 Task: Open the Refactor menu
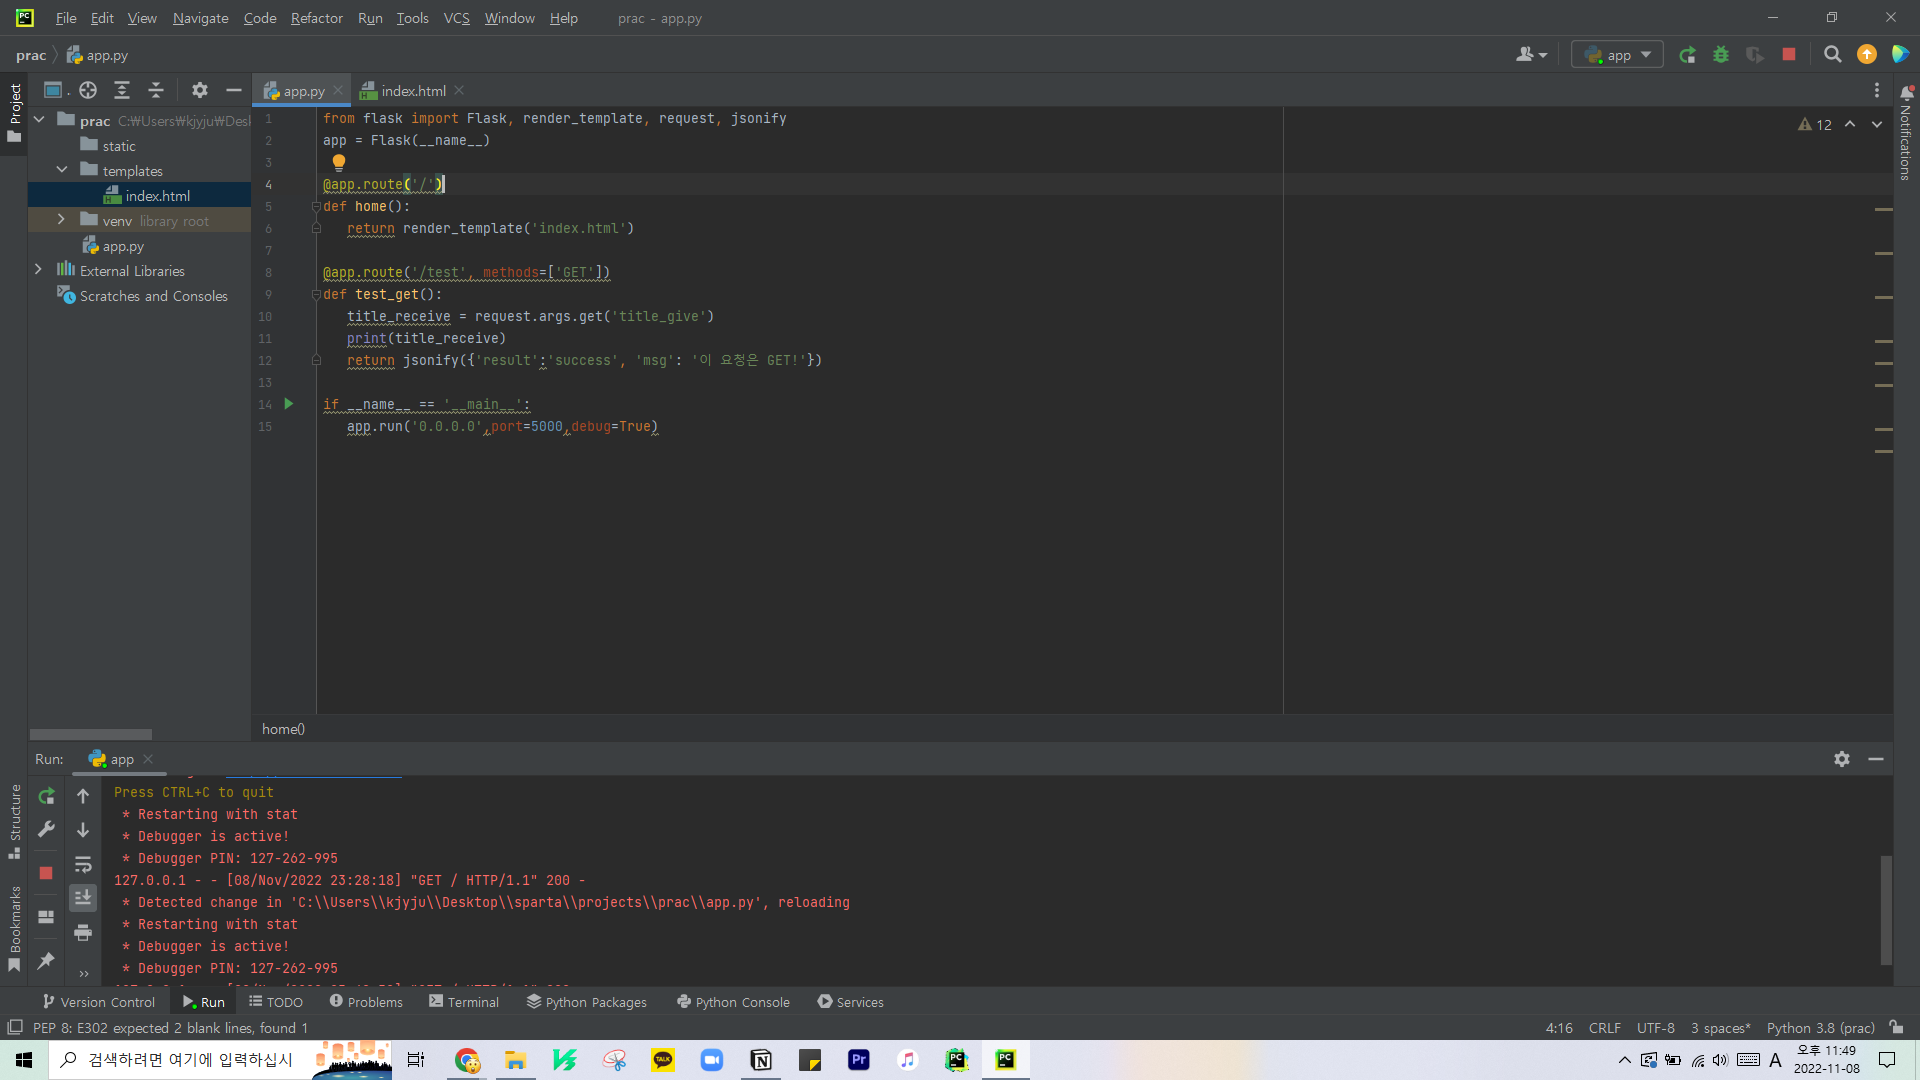(316, 18)
